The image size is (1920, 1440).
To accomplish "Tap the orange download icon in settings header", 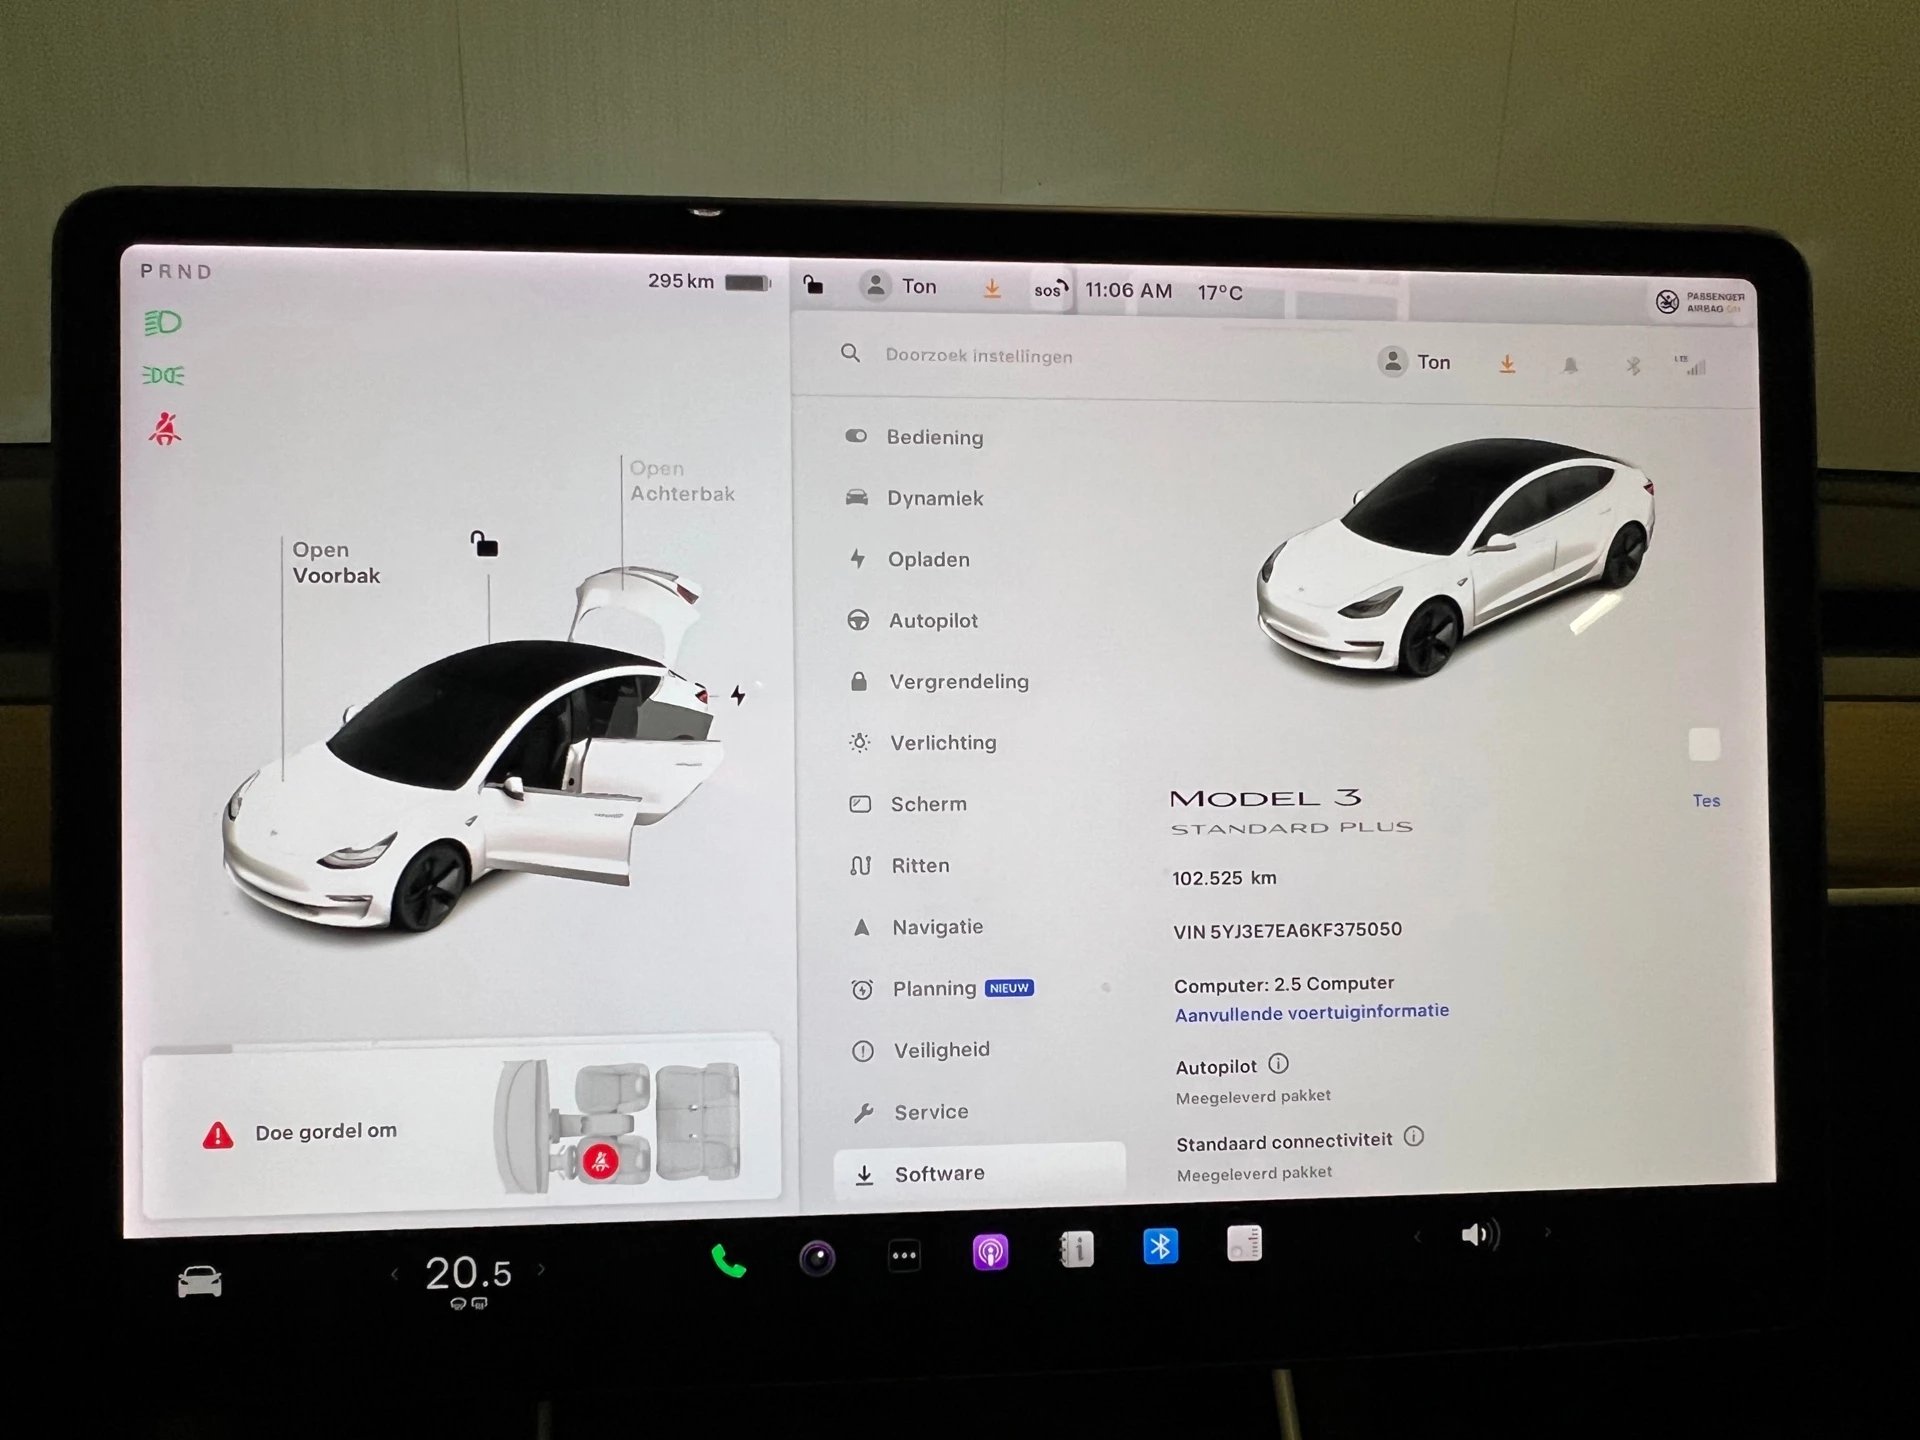I will [x=1507, y=365].
